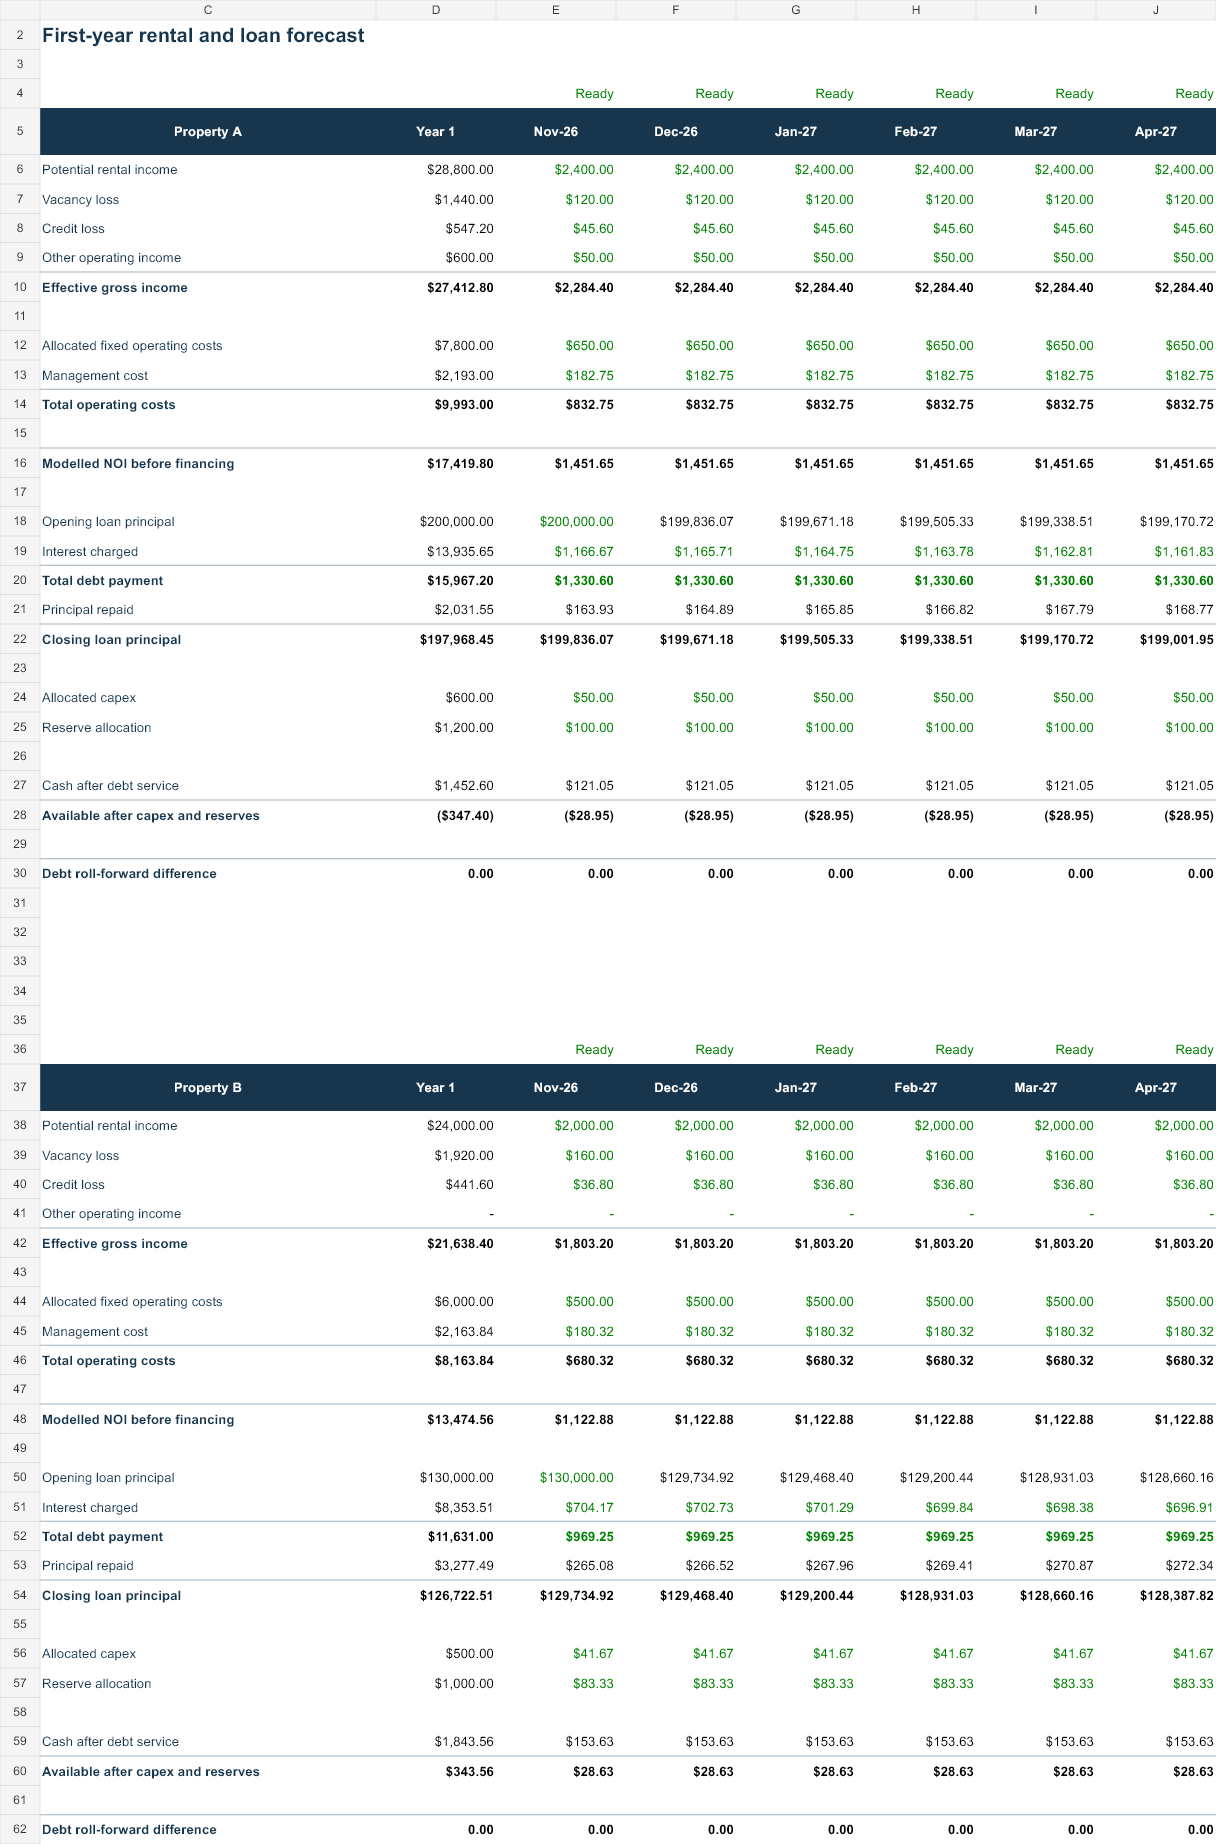The height and width of the screenshot is (1844, 1216).
Task: Select Property B effective gross income $21,638.40
Action: pos(460,1244)
